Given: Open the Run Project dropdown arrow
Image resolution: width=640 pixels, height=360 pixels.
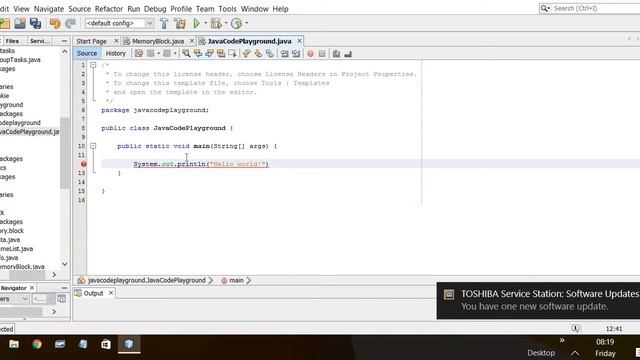Looking at the screenshot, I should pyautogui.click(x=205, y=23).
